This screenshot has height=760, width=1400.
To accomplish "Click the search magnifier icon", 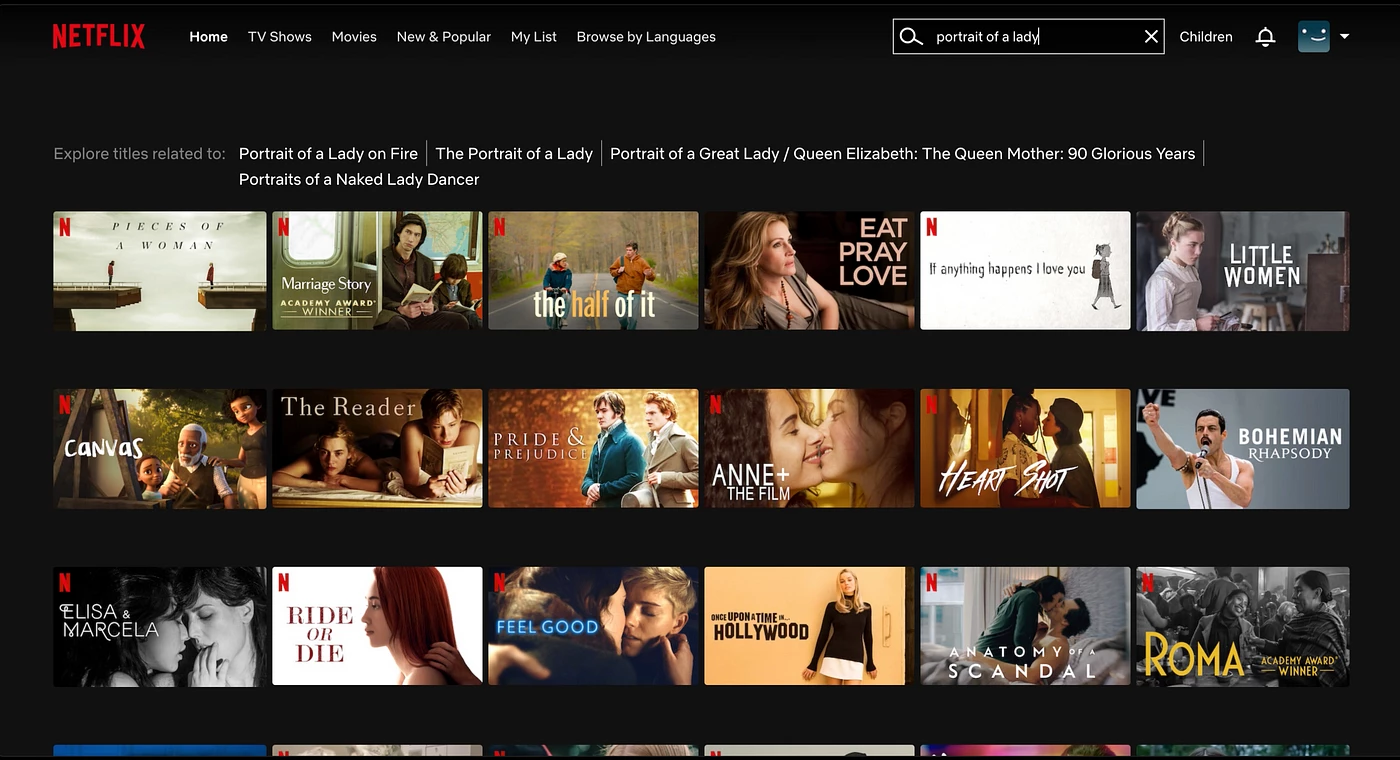I will [x=910, y=37].
